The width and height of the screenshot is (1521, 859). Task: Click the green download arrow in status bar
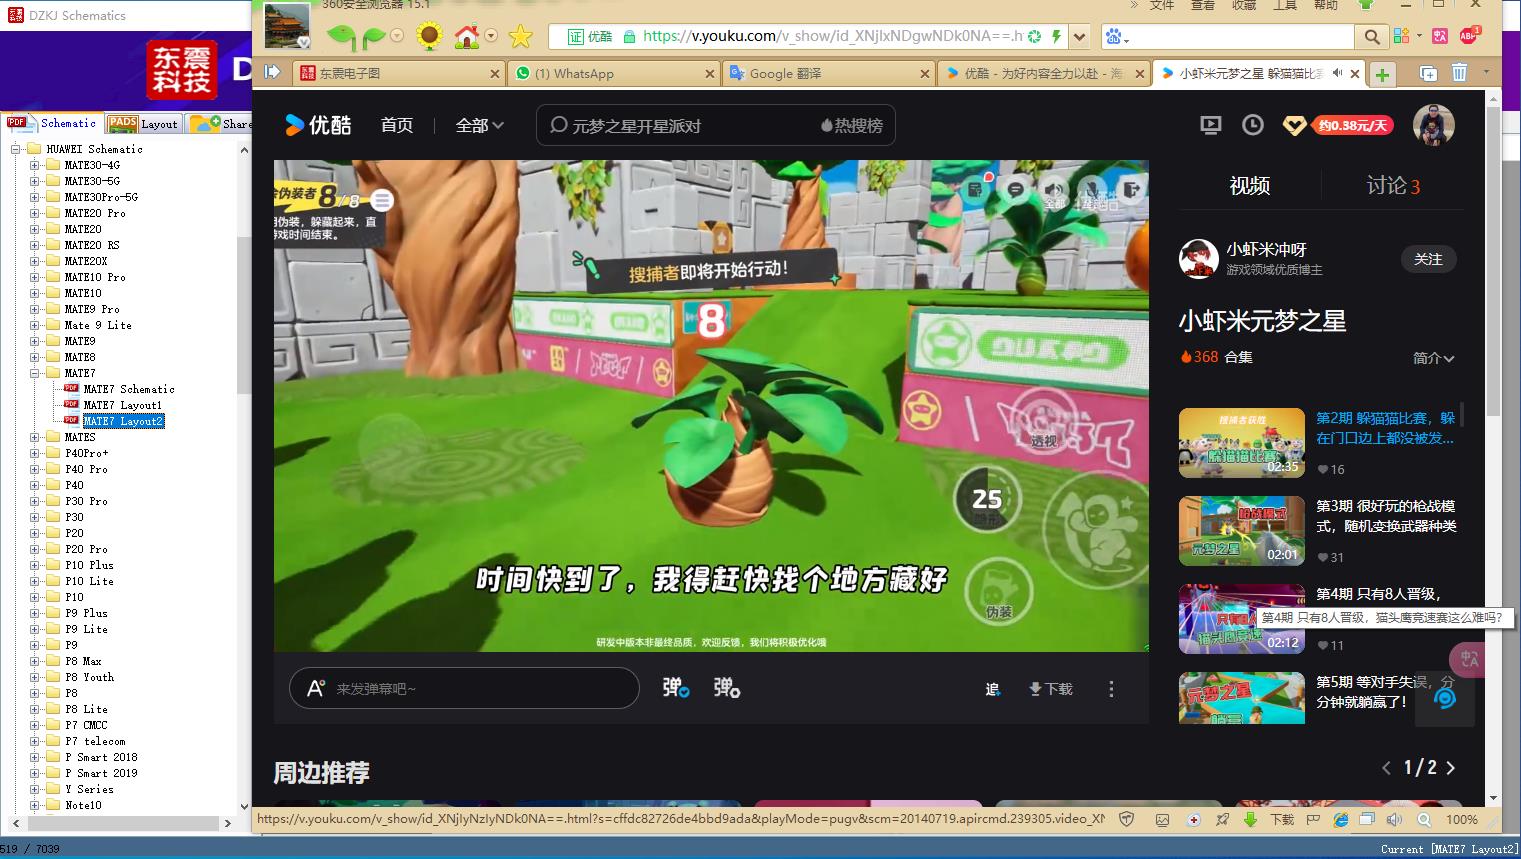[x=1250, y=819]
